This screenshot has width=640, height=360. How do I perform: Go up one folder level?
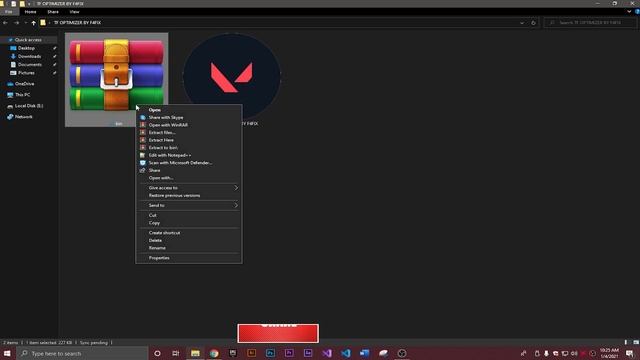[33, 23]
